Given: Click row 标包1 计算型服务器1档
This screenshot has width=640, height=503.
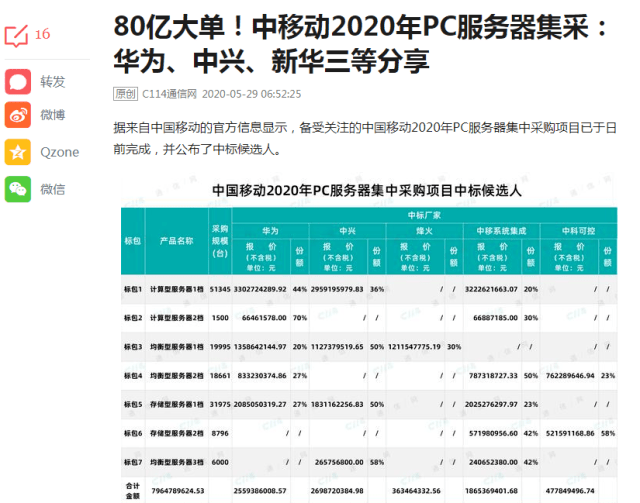Looking at the screenshot, I should [x=369, y=289].
